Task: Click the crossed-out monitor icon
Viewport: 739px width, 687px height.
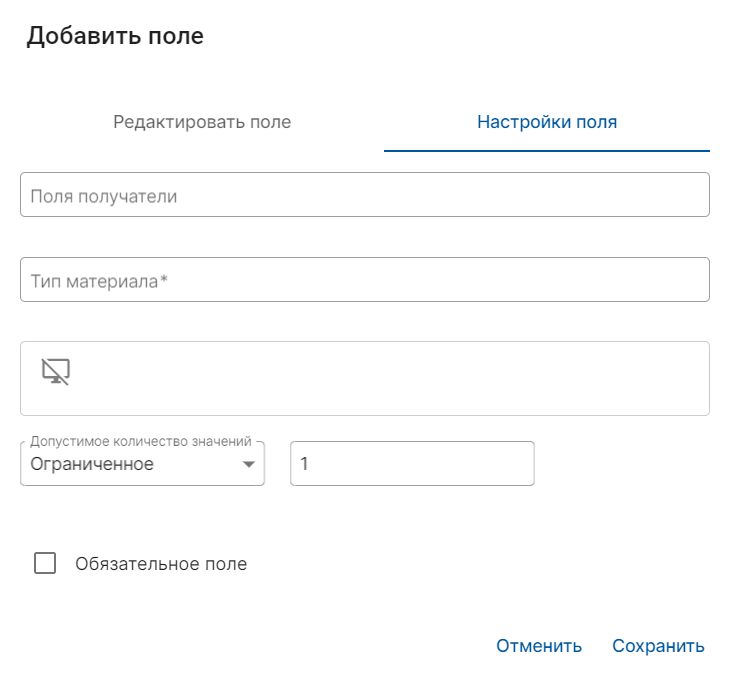Action: tap(56, 371)
